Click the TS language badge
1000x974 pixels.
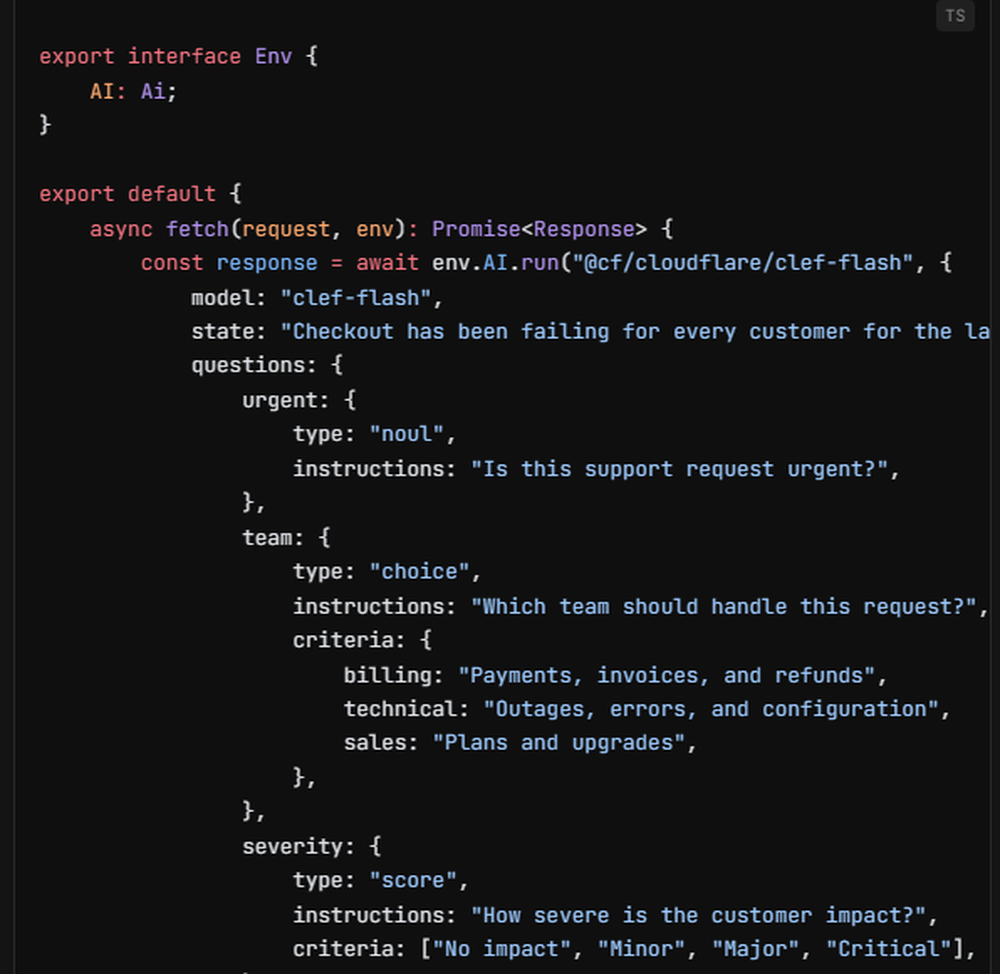pos(955,15)
